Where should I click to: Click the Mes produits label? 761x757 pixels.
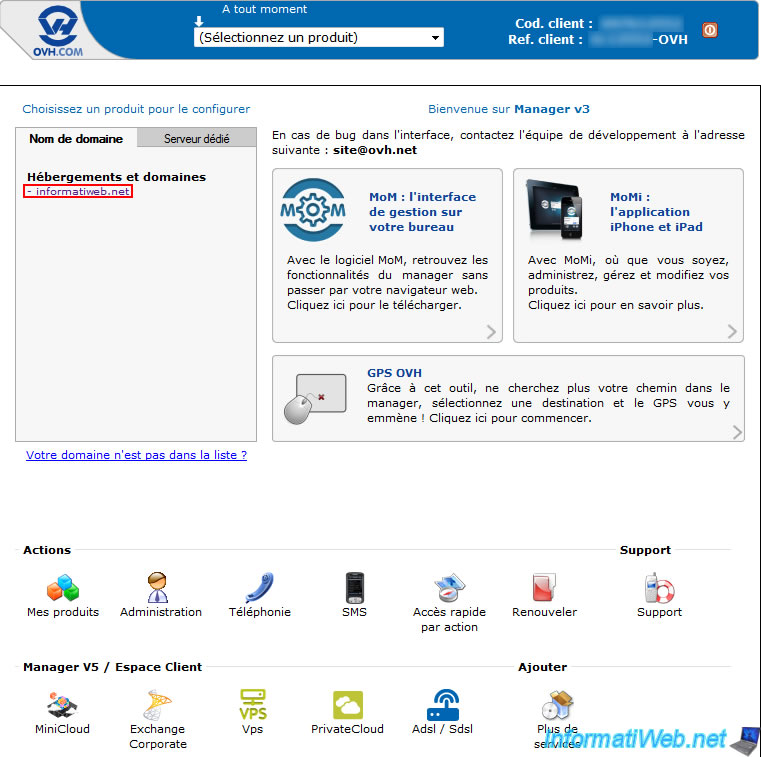(x=63, y=612)
